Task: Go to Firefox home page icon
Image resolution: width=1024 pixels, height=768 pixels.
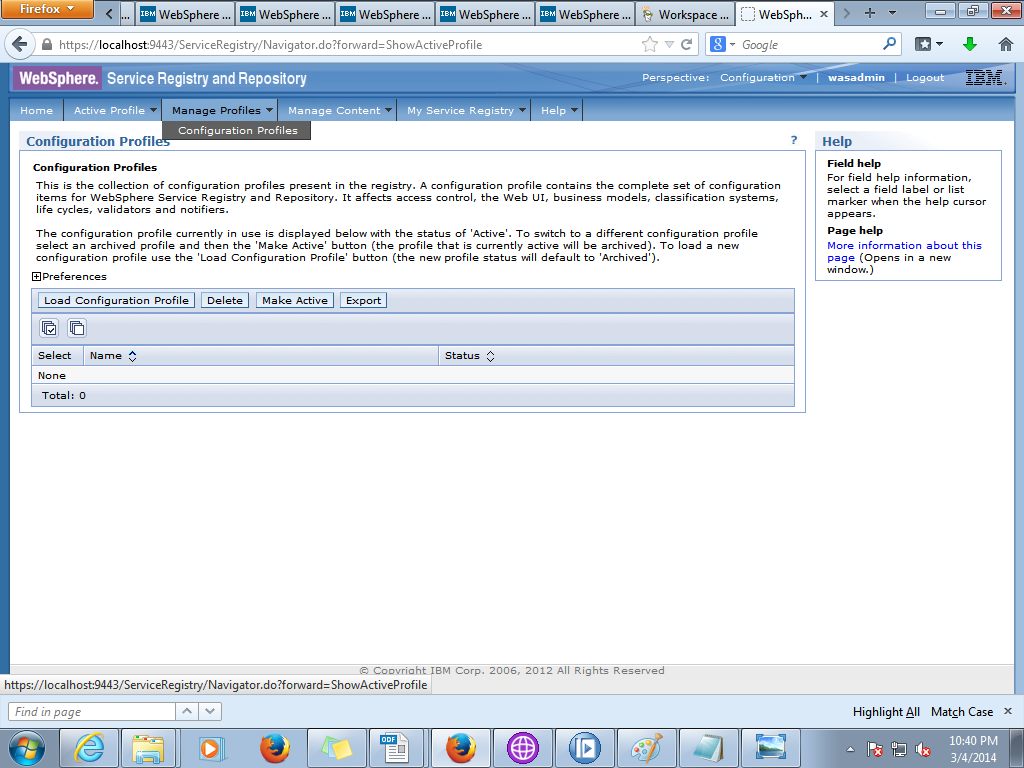Action: coord(1006,44)
